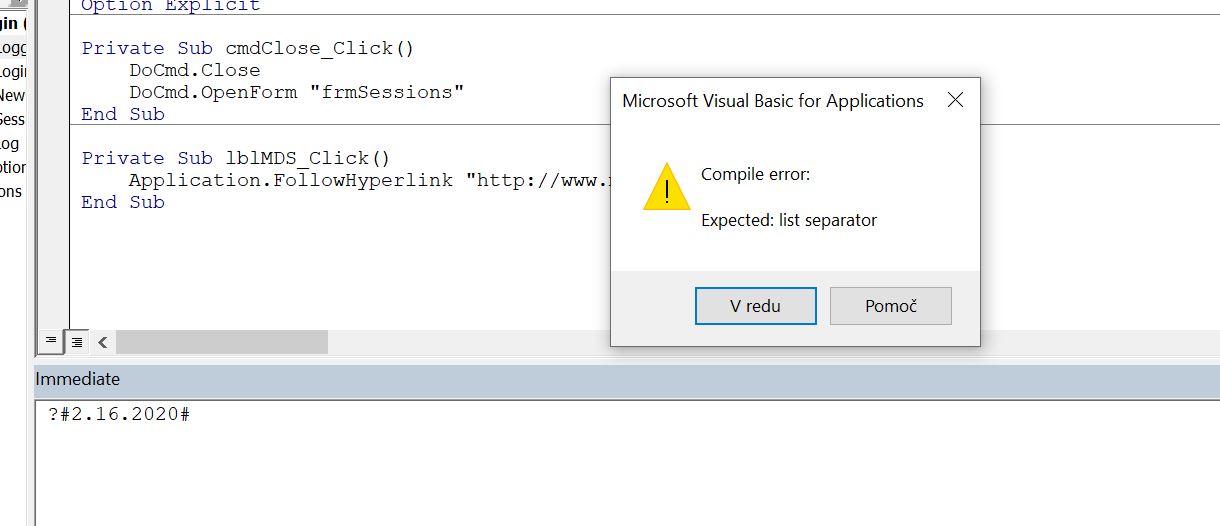Screen dimensions: 1220x526
Task: Click the yellow warning triangle icon
Action: tap(666, 189)
